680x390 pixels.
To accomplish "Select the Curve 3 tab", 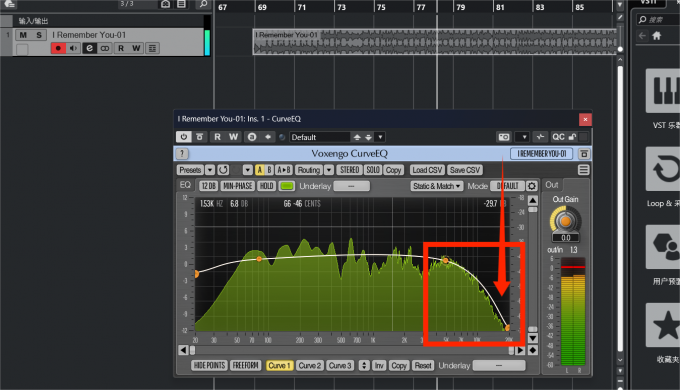I will point(340,366).
